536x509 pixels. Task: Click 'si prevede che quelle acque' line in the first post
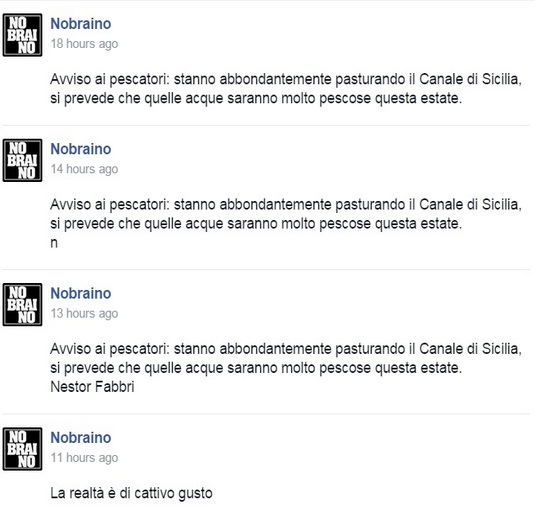point(256,98)
